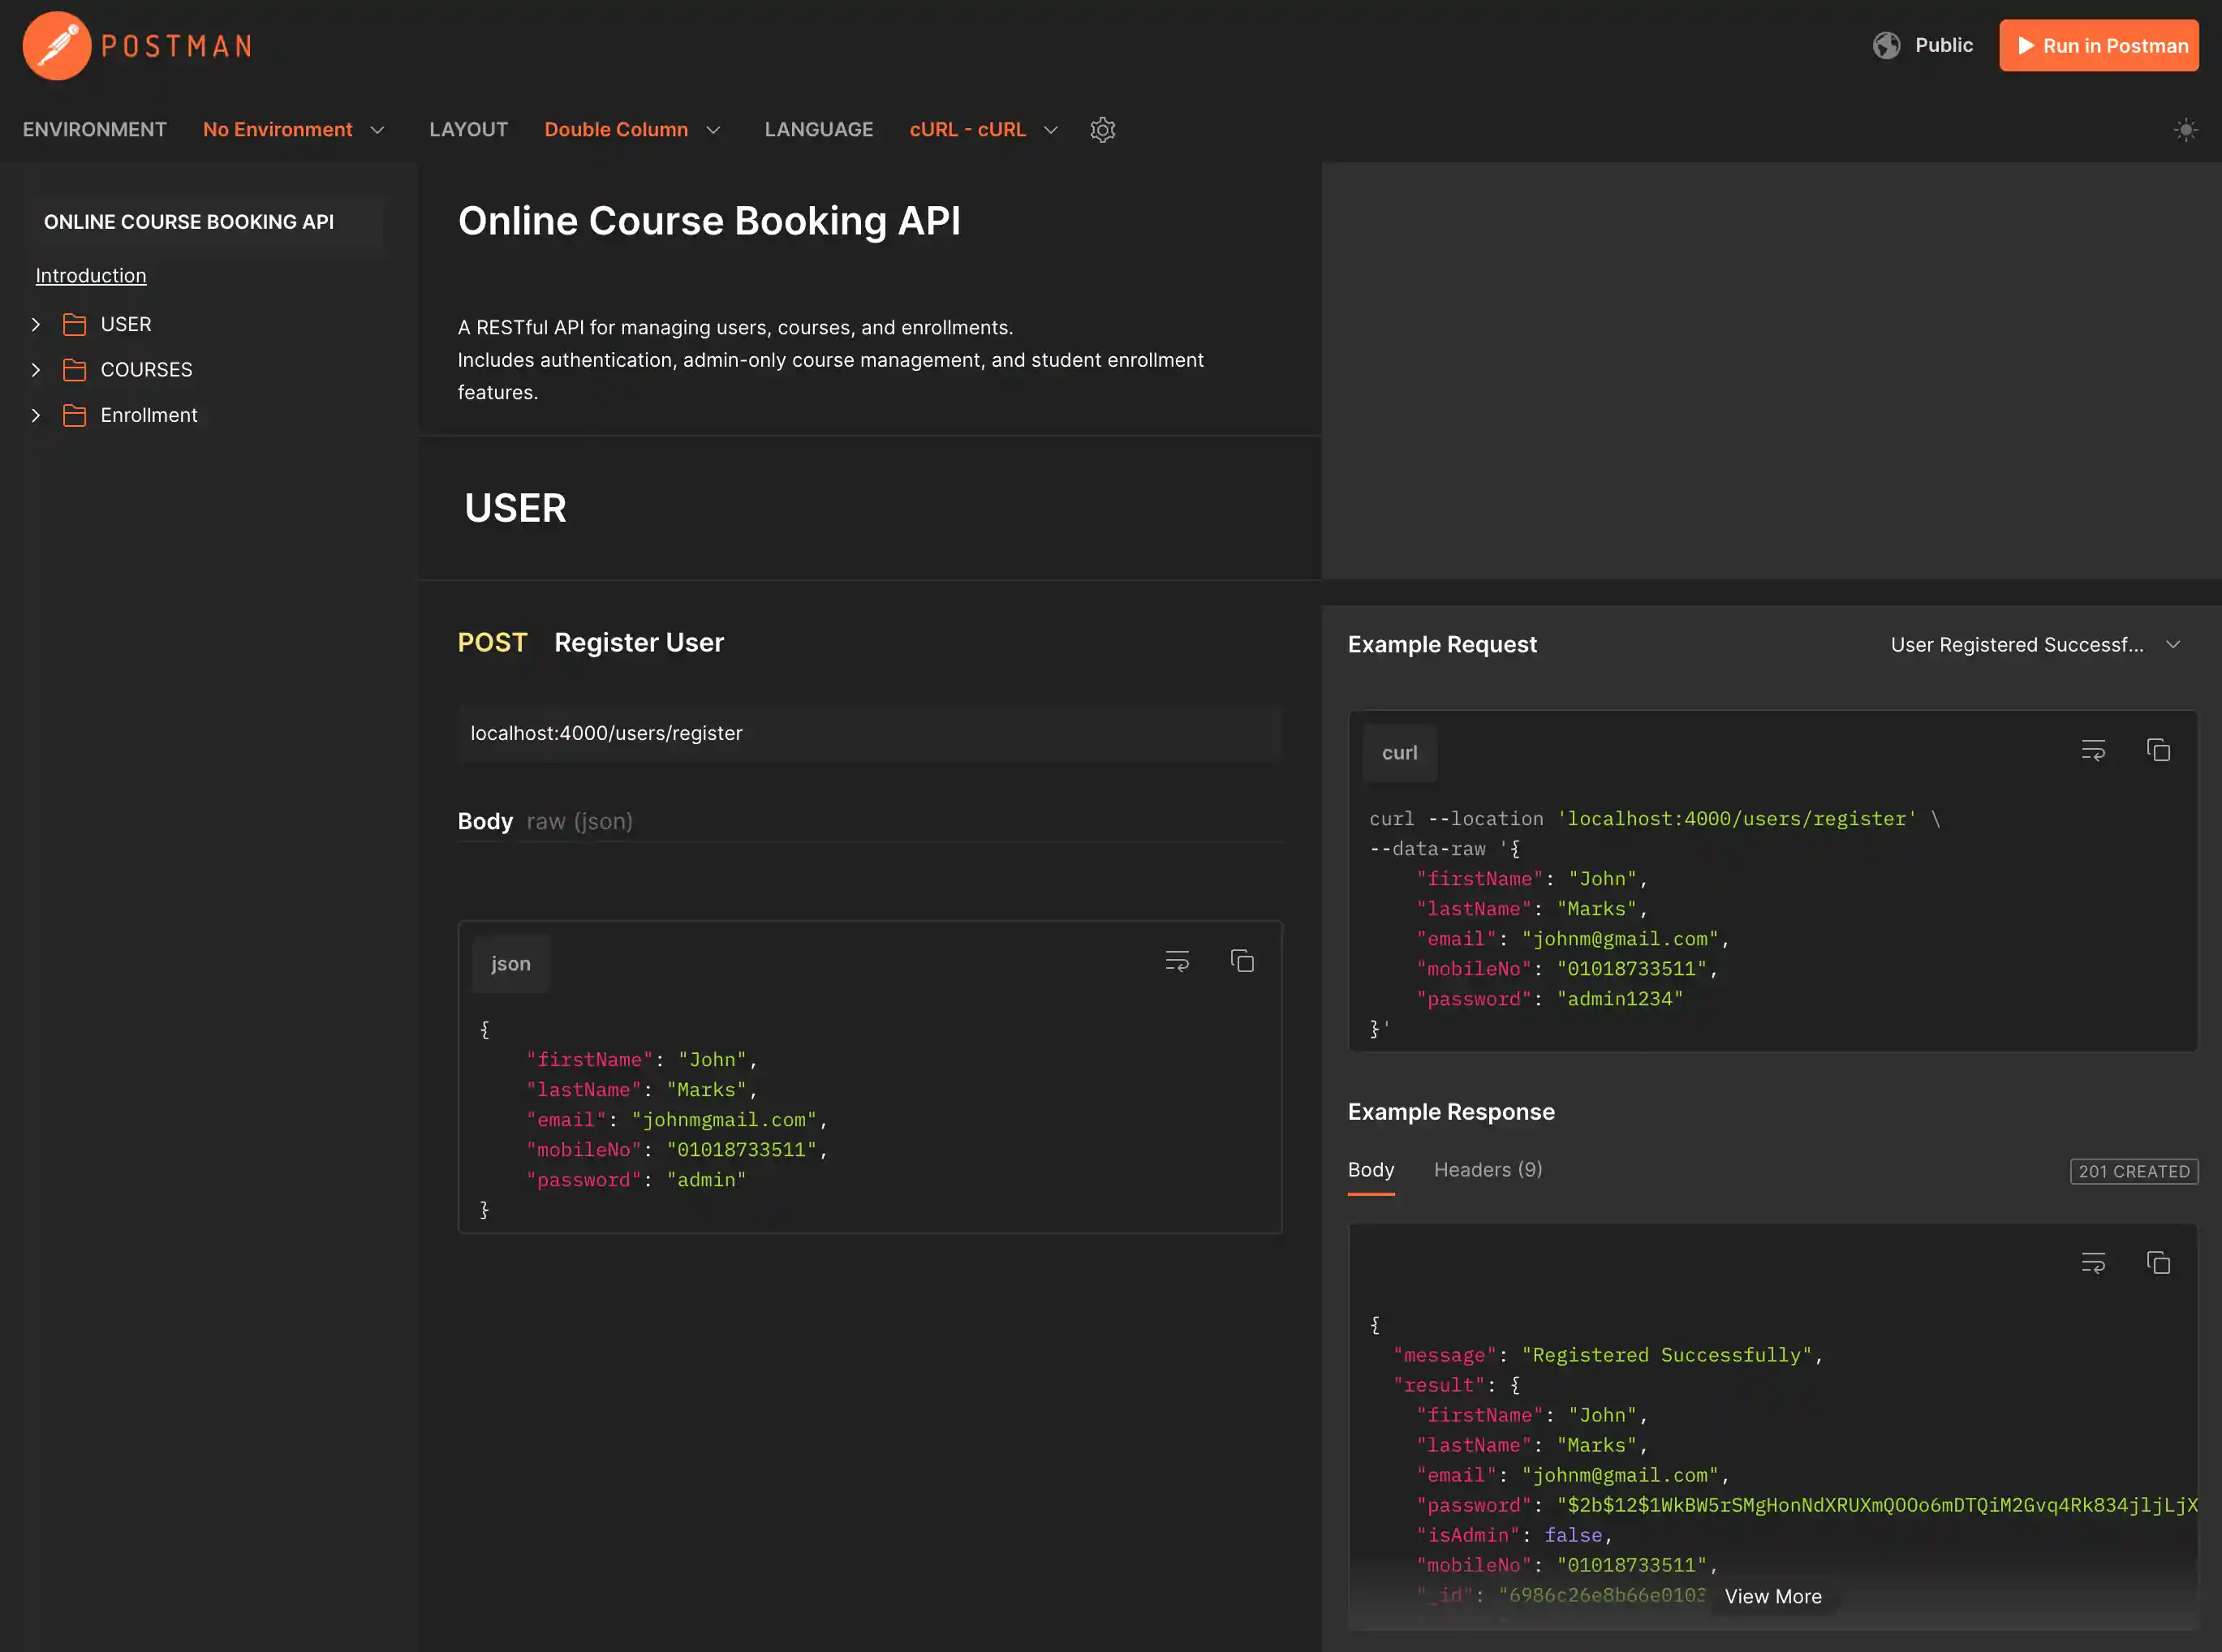Click the Run in Postman button
This screenshot has height=1652, width=2222.
2098,45
